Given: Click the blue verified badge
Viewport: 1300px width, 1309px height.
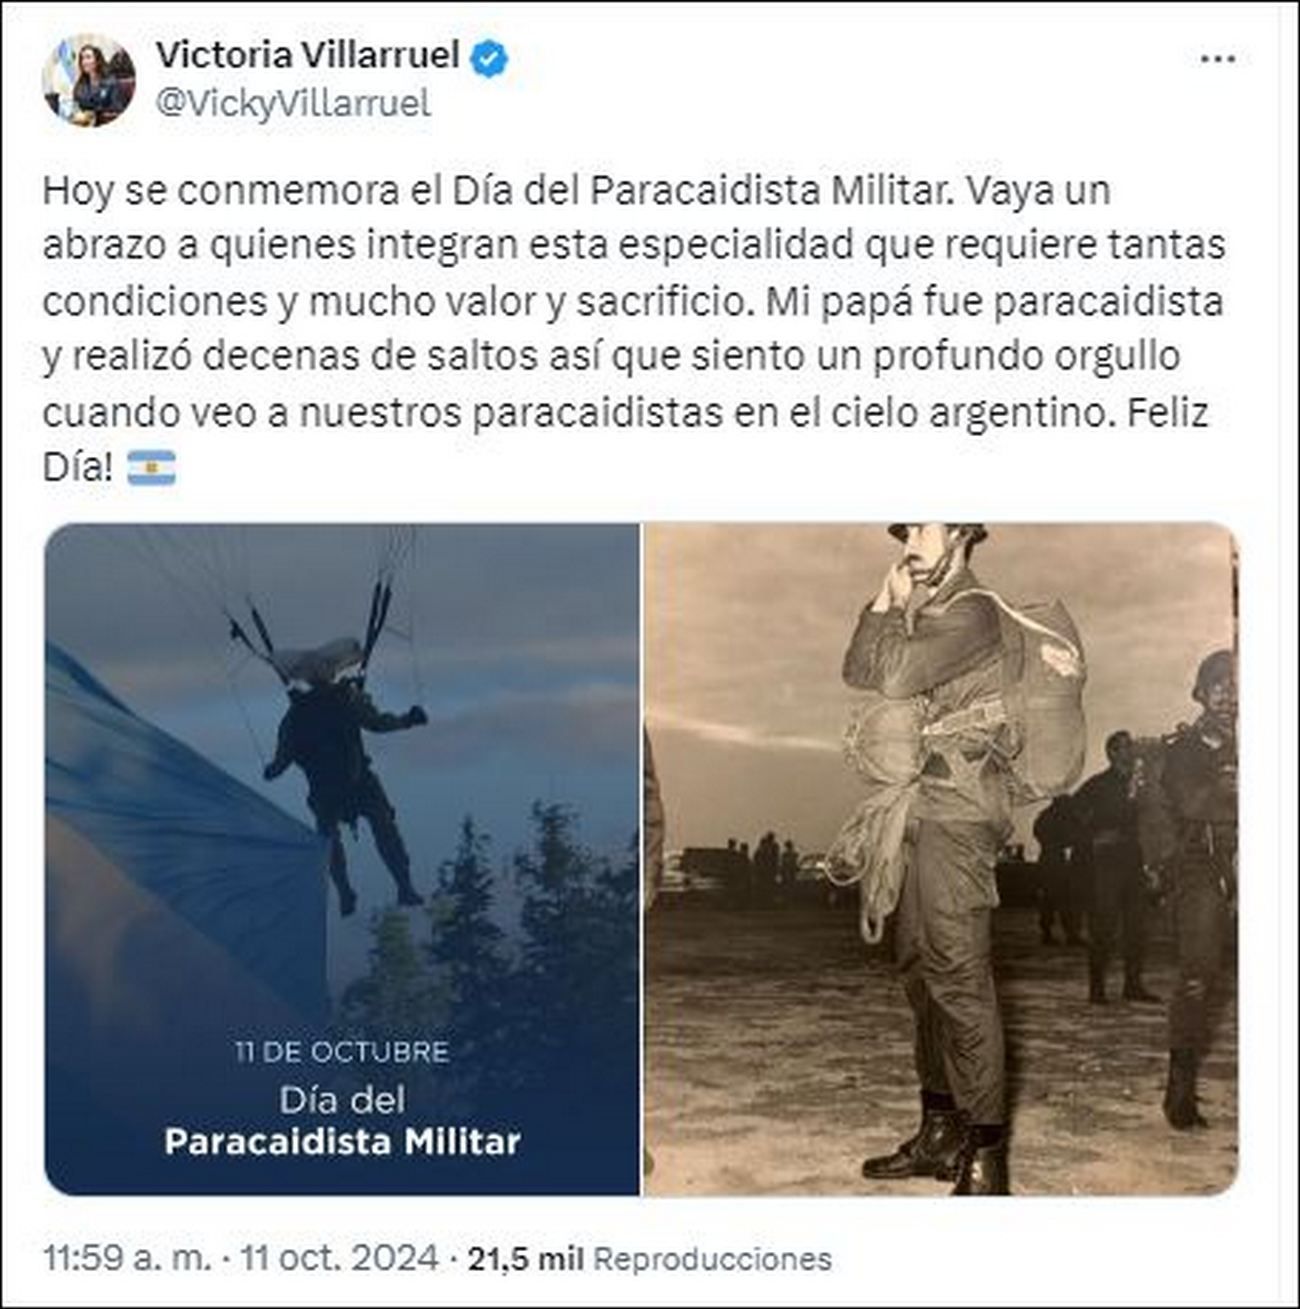Looking at the screenshot, I should pos(489,58).
